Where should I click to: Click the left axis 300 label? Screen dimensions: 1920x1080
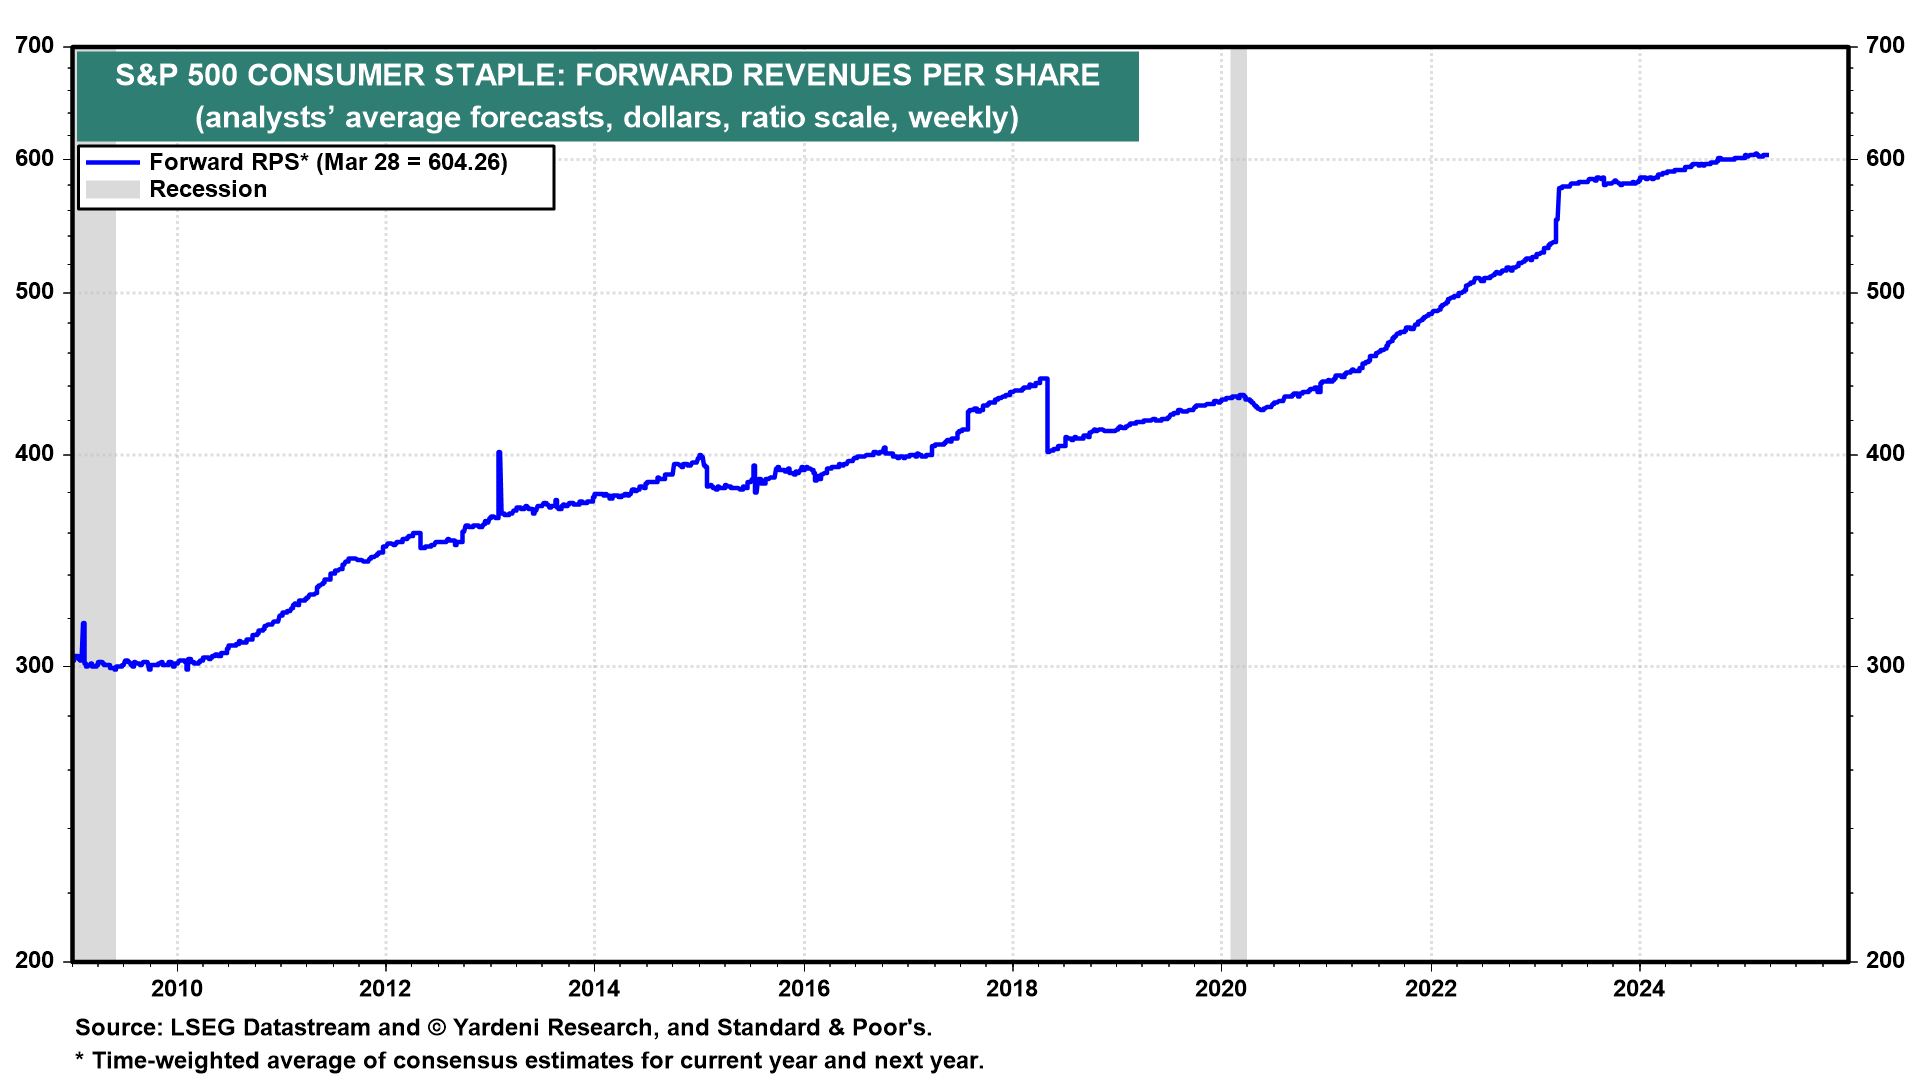coord(35,665)
